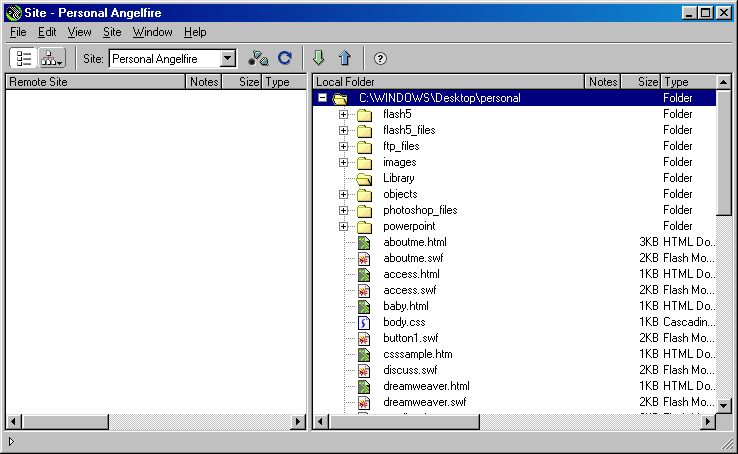738x454 pixels.
Task: Click the local pane scroll down arrow
Action: coord(724,406)
